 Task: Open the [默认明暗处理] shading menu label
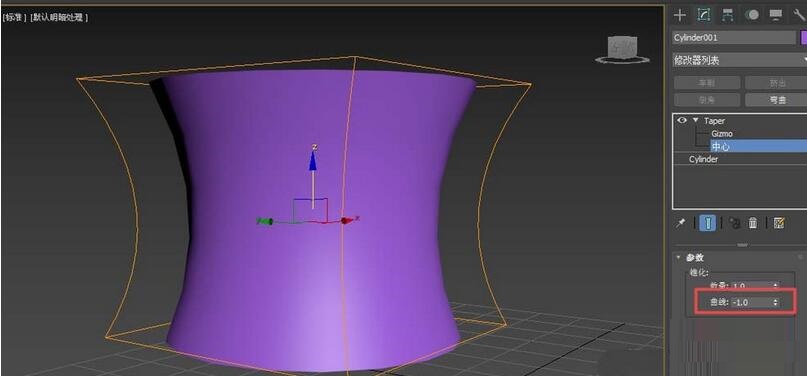59,17
